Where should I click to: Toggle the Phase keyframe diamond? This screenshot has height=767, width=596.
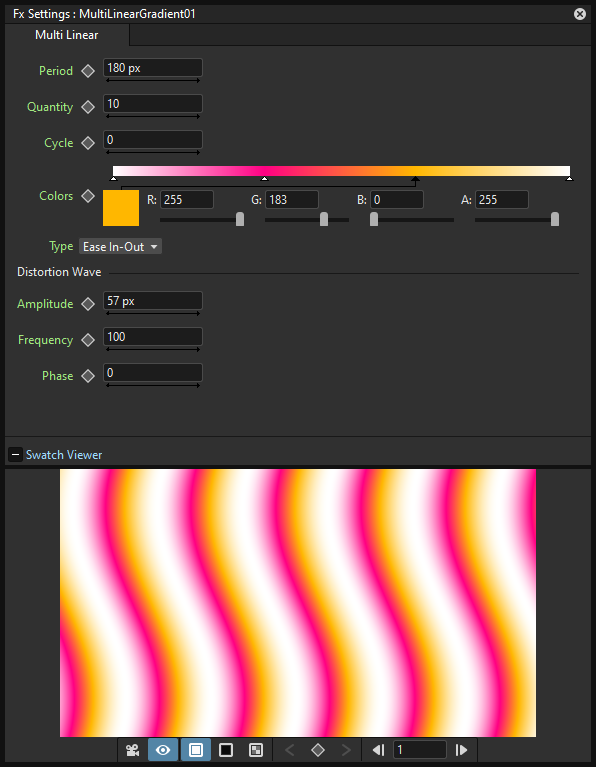click(x=88, y=376)
